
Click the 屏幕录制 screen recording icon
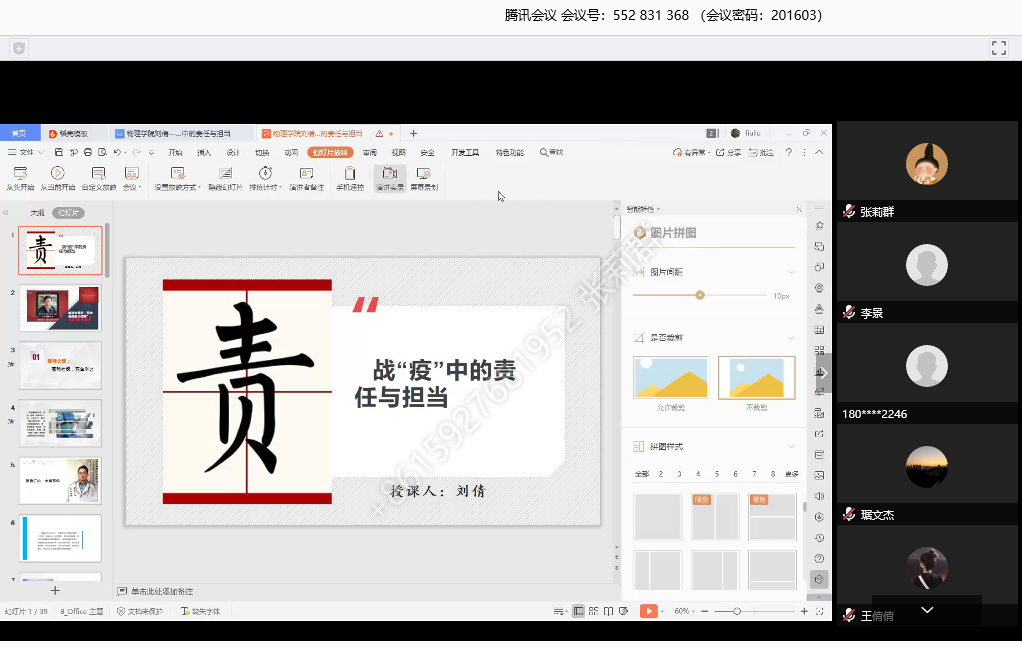tap(424, 174)
